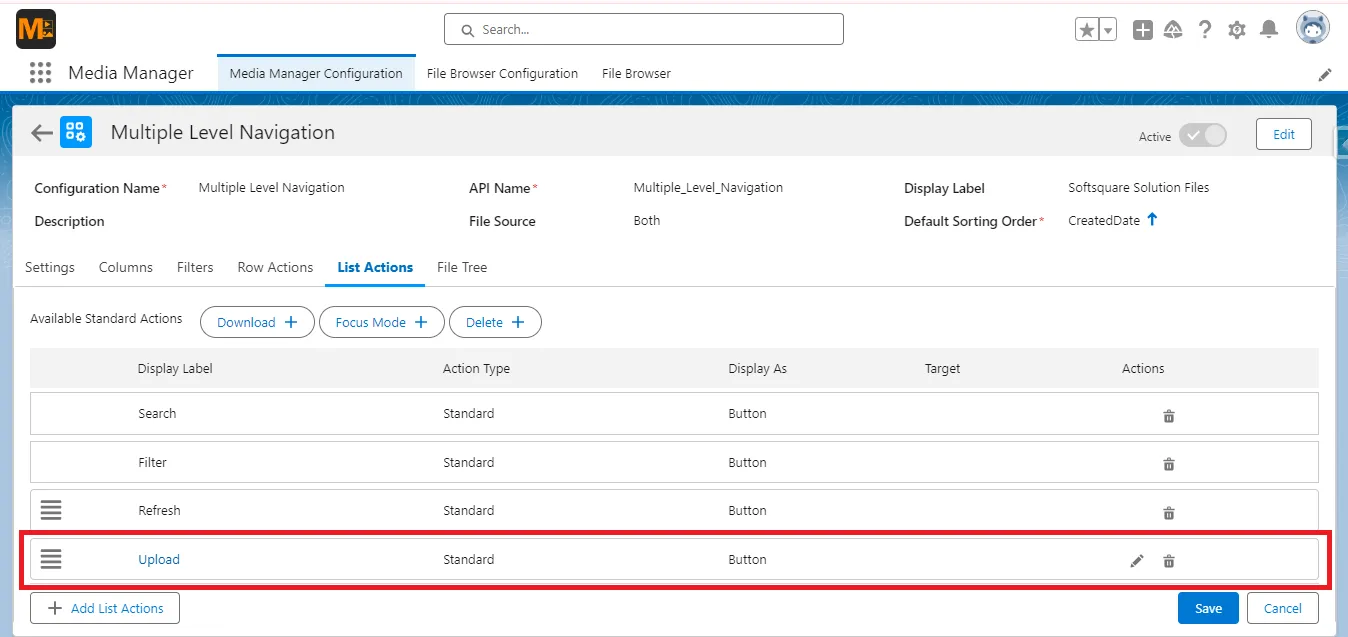The image size is (1348, 637).
Task: Switch to the File Tree tab
Action: tap(461, 267)
